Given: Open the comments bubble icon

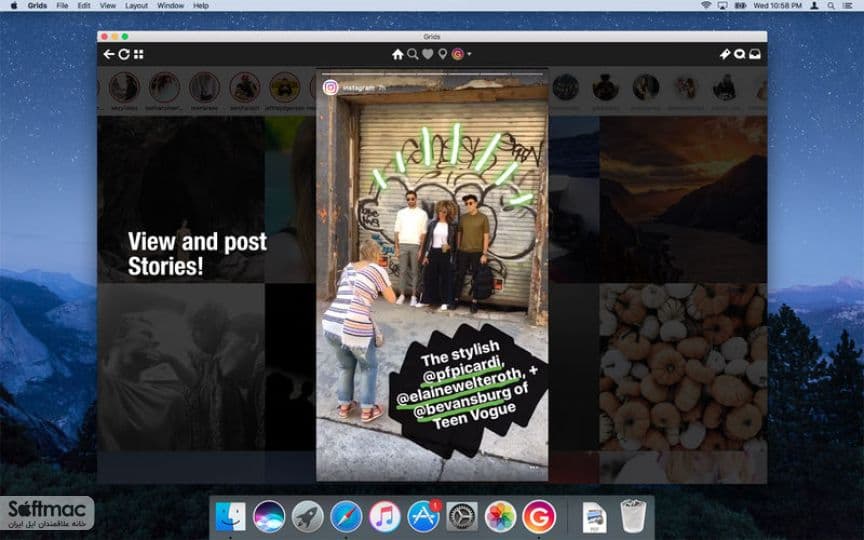Looking at the screenshot, I should (740, 54).
